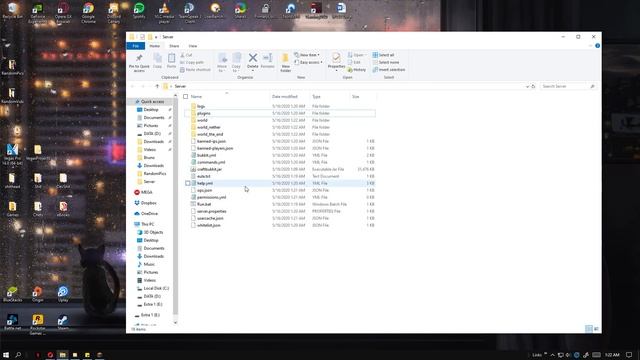Select the eula.txt file
Viewport: 640px width, 360px height.
(x=204, y=176)
